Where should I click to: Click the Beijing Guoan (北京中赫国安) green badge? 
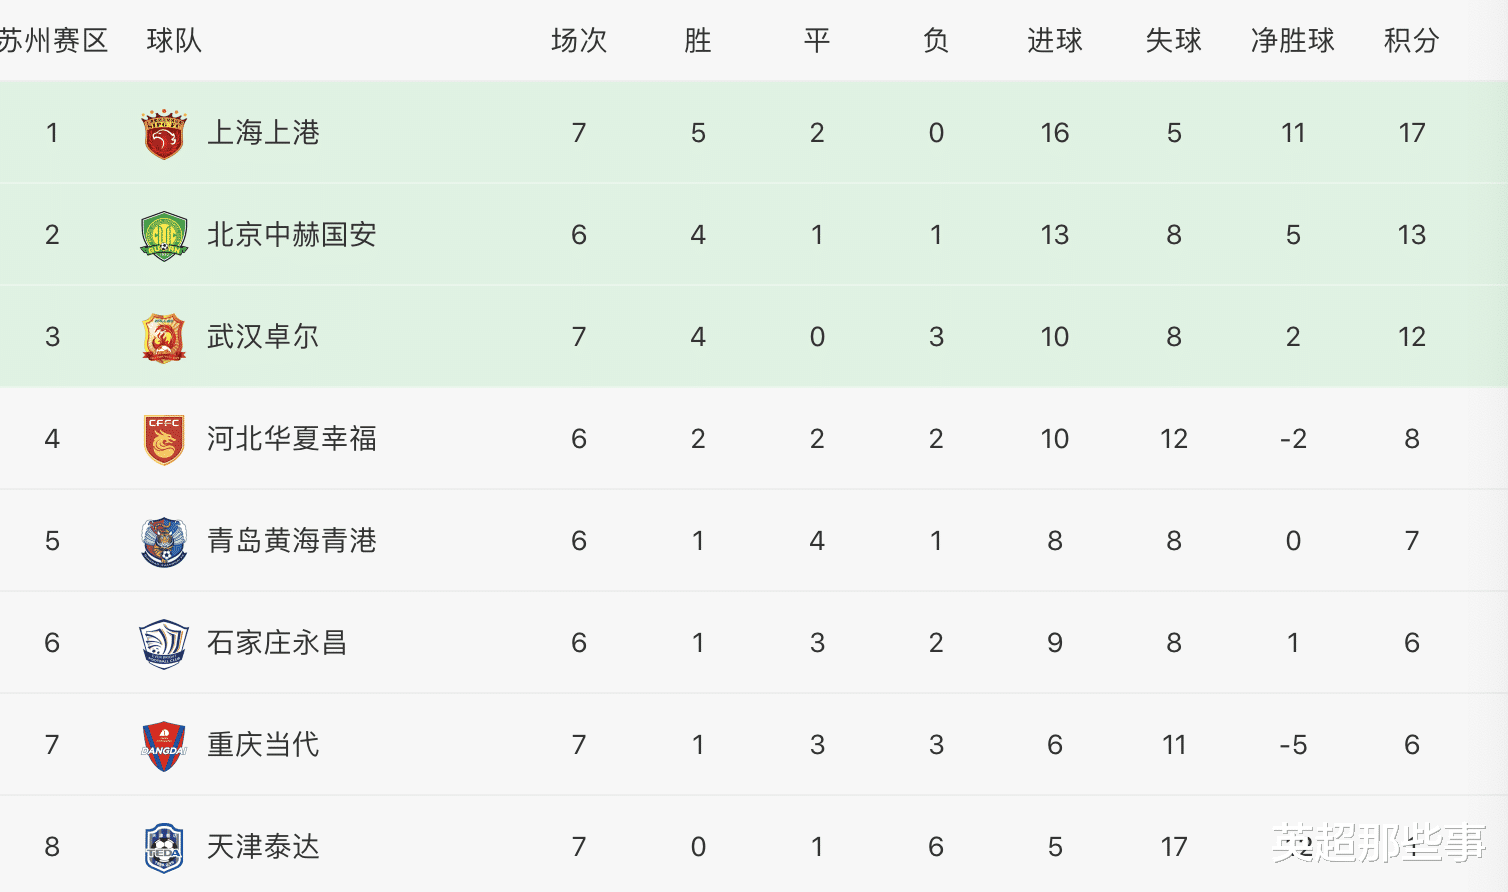[x=164, y=236]
